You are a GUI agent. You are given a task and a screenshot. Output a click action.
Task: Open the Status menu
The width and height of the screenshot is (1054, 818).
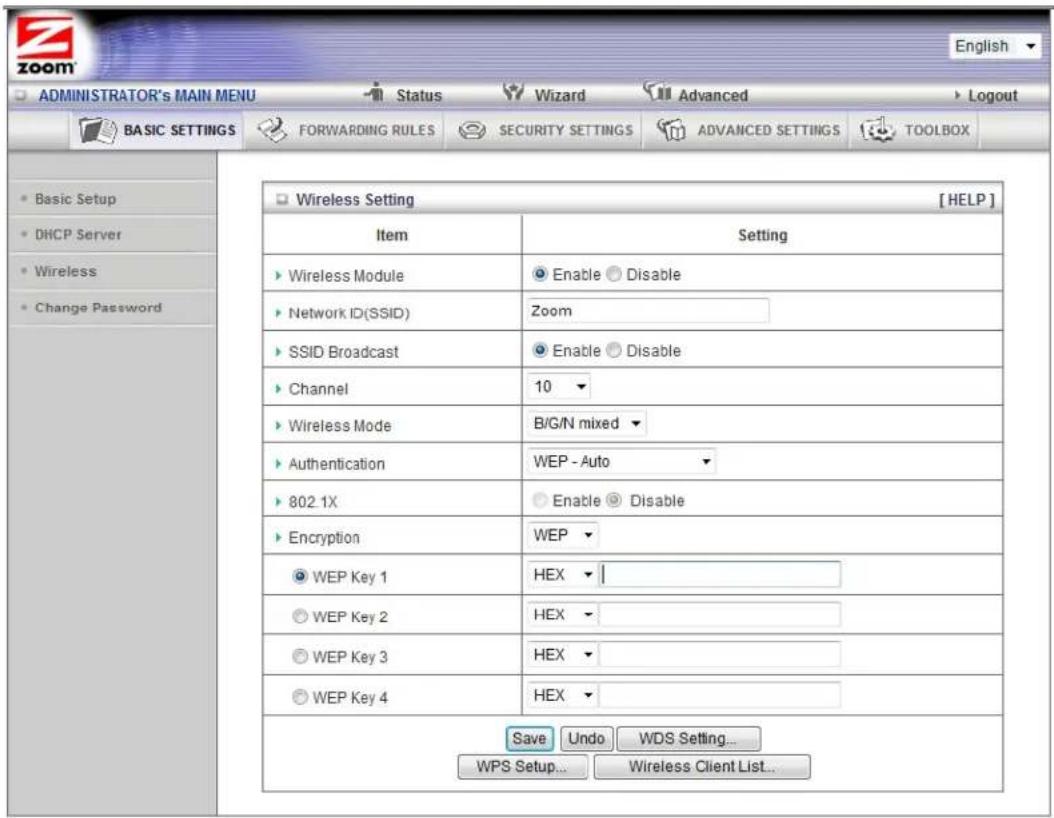point(419,95)
